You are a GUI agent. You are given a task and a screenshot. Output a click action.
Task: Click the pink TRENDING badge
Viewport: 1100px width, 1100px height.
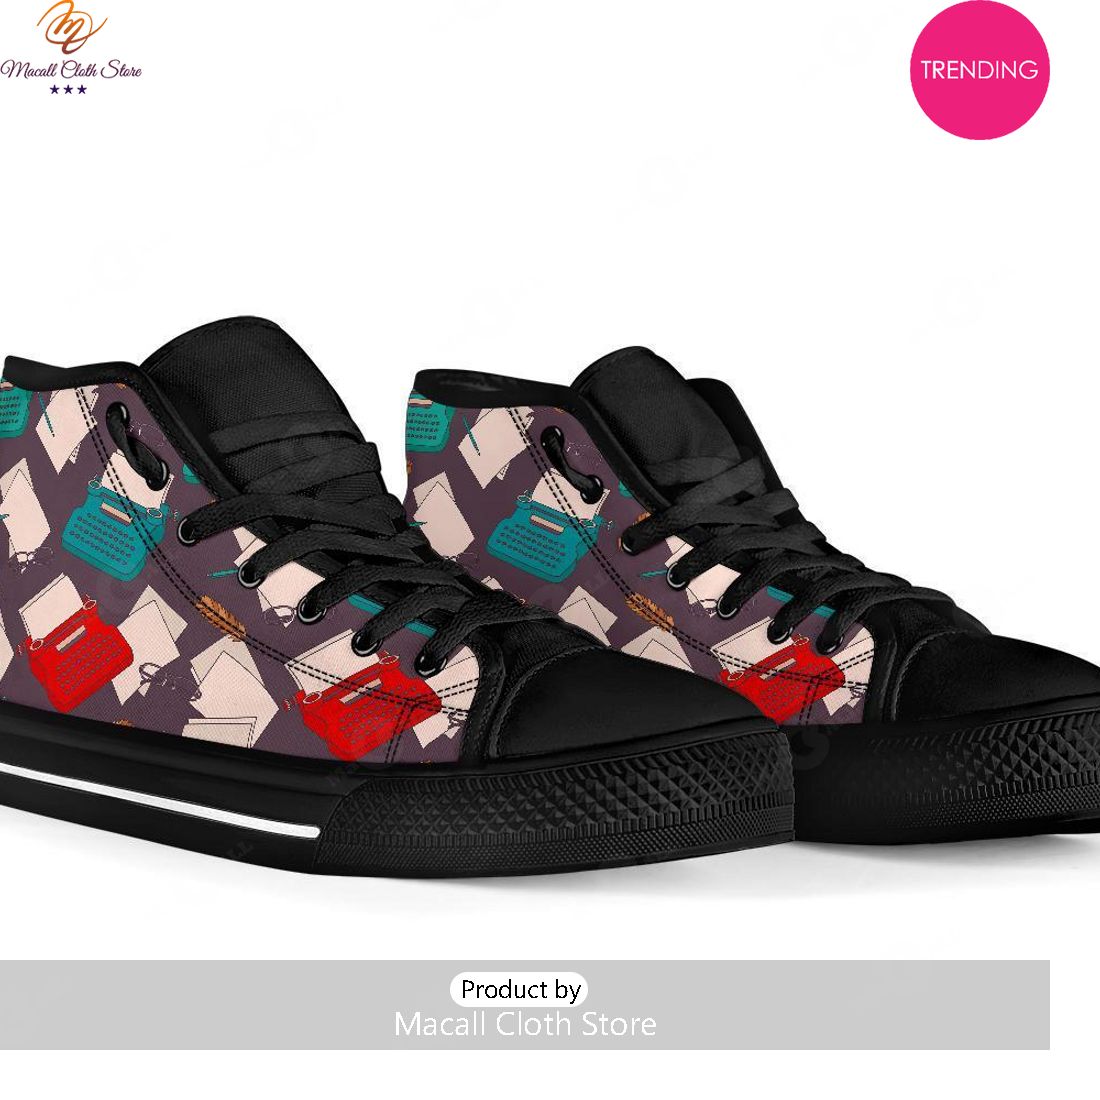click(x=979, y=69)
